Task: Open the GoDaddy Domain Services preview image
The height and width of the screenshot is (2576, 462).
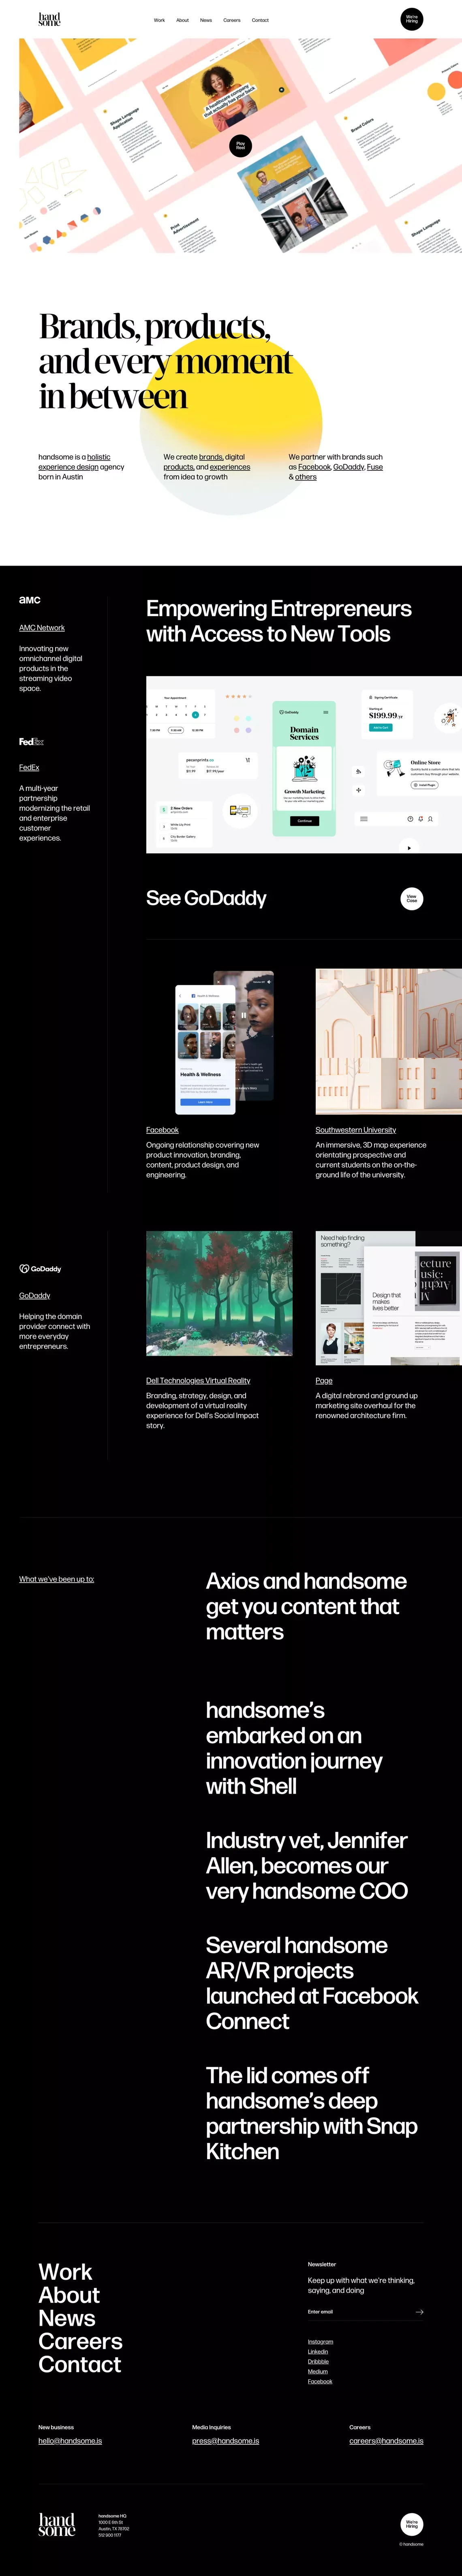Action: tap(304, 764)
